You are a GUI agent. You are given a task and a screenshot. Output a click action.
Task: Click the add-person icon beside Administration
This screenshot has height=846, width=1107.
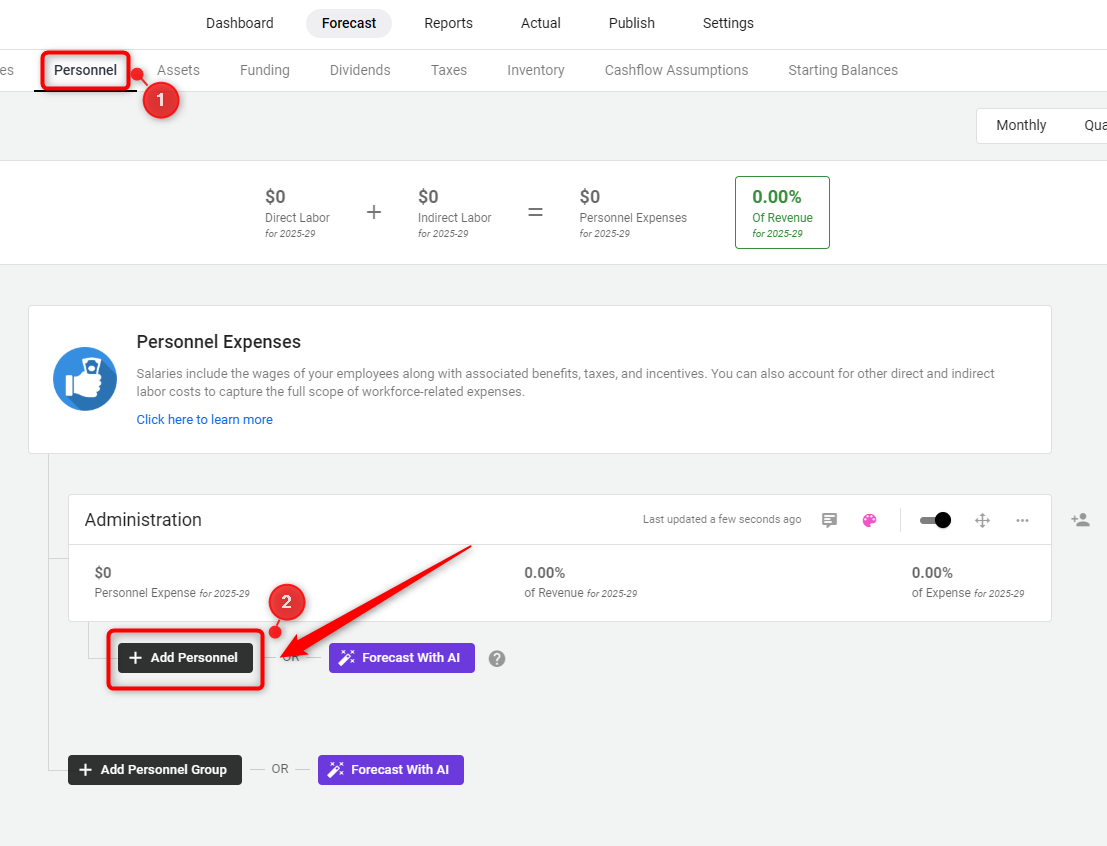point(1080,520)
